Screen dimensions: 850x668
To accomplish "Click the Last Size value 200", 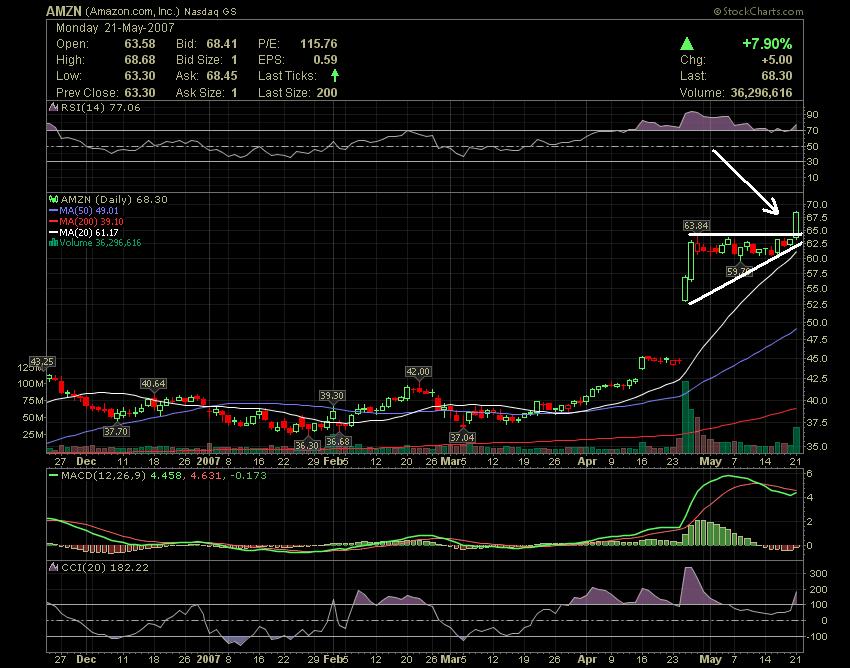I will 327,93.
